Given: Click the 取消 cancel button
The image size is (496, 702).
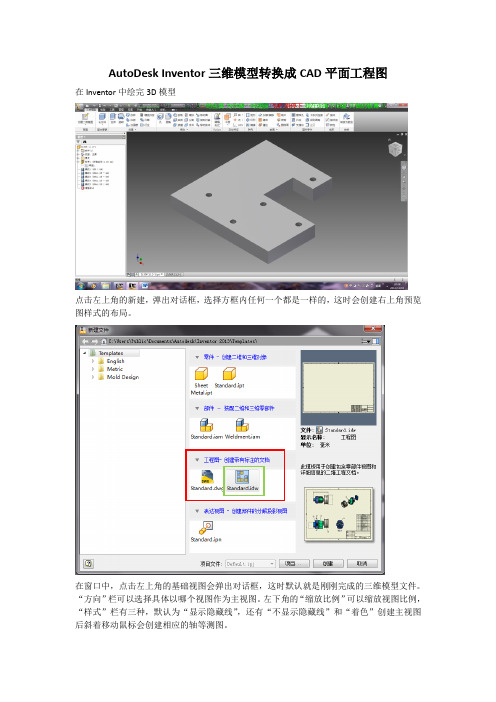Looking at the screenshot, I should (362, 564).
